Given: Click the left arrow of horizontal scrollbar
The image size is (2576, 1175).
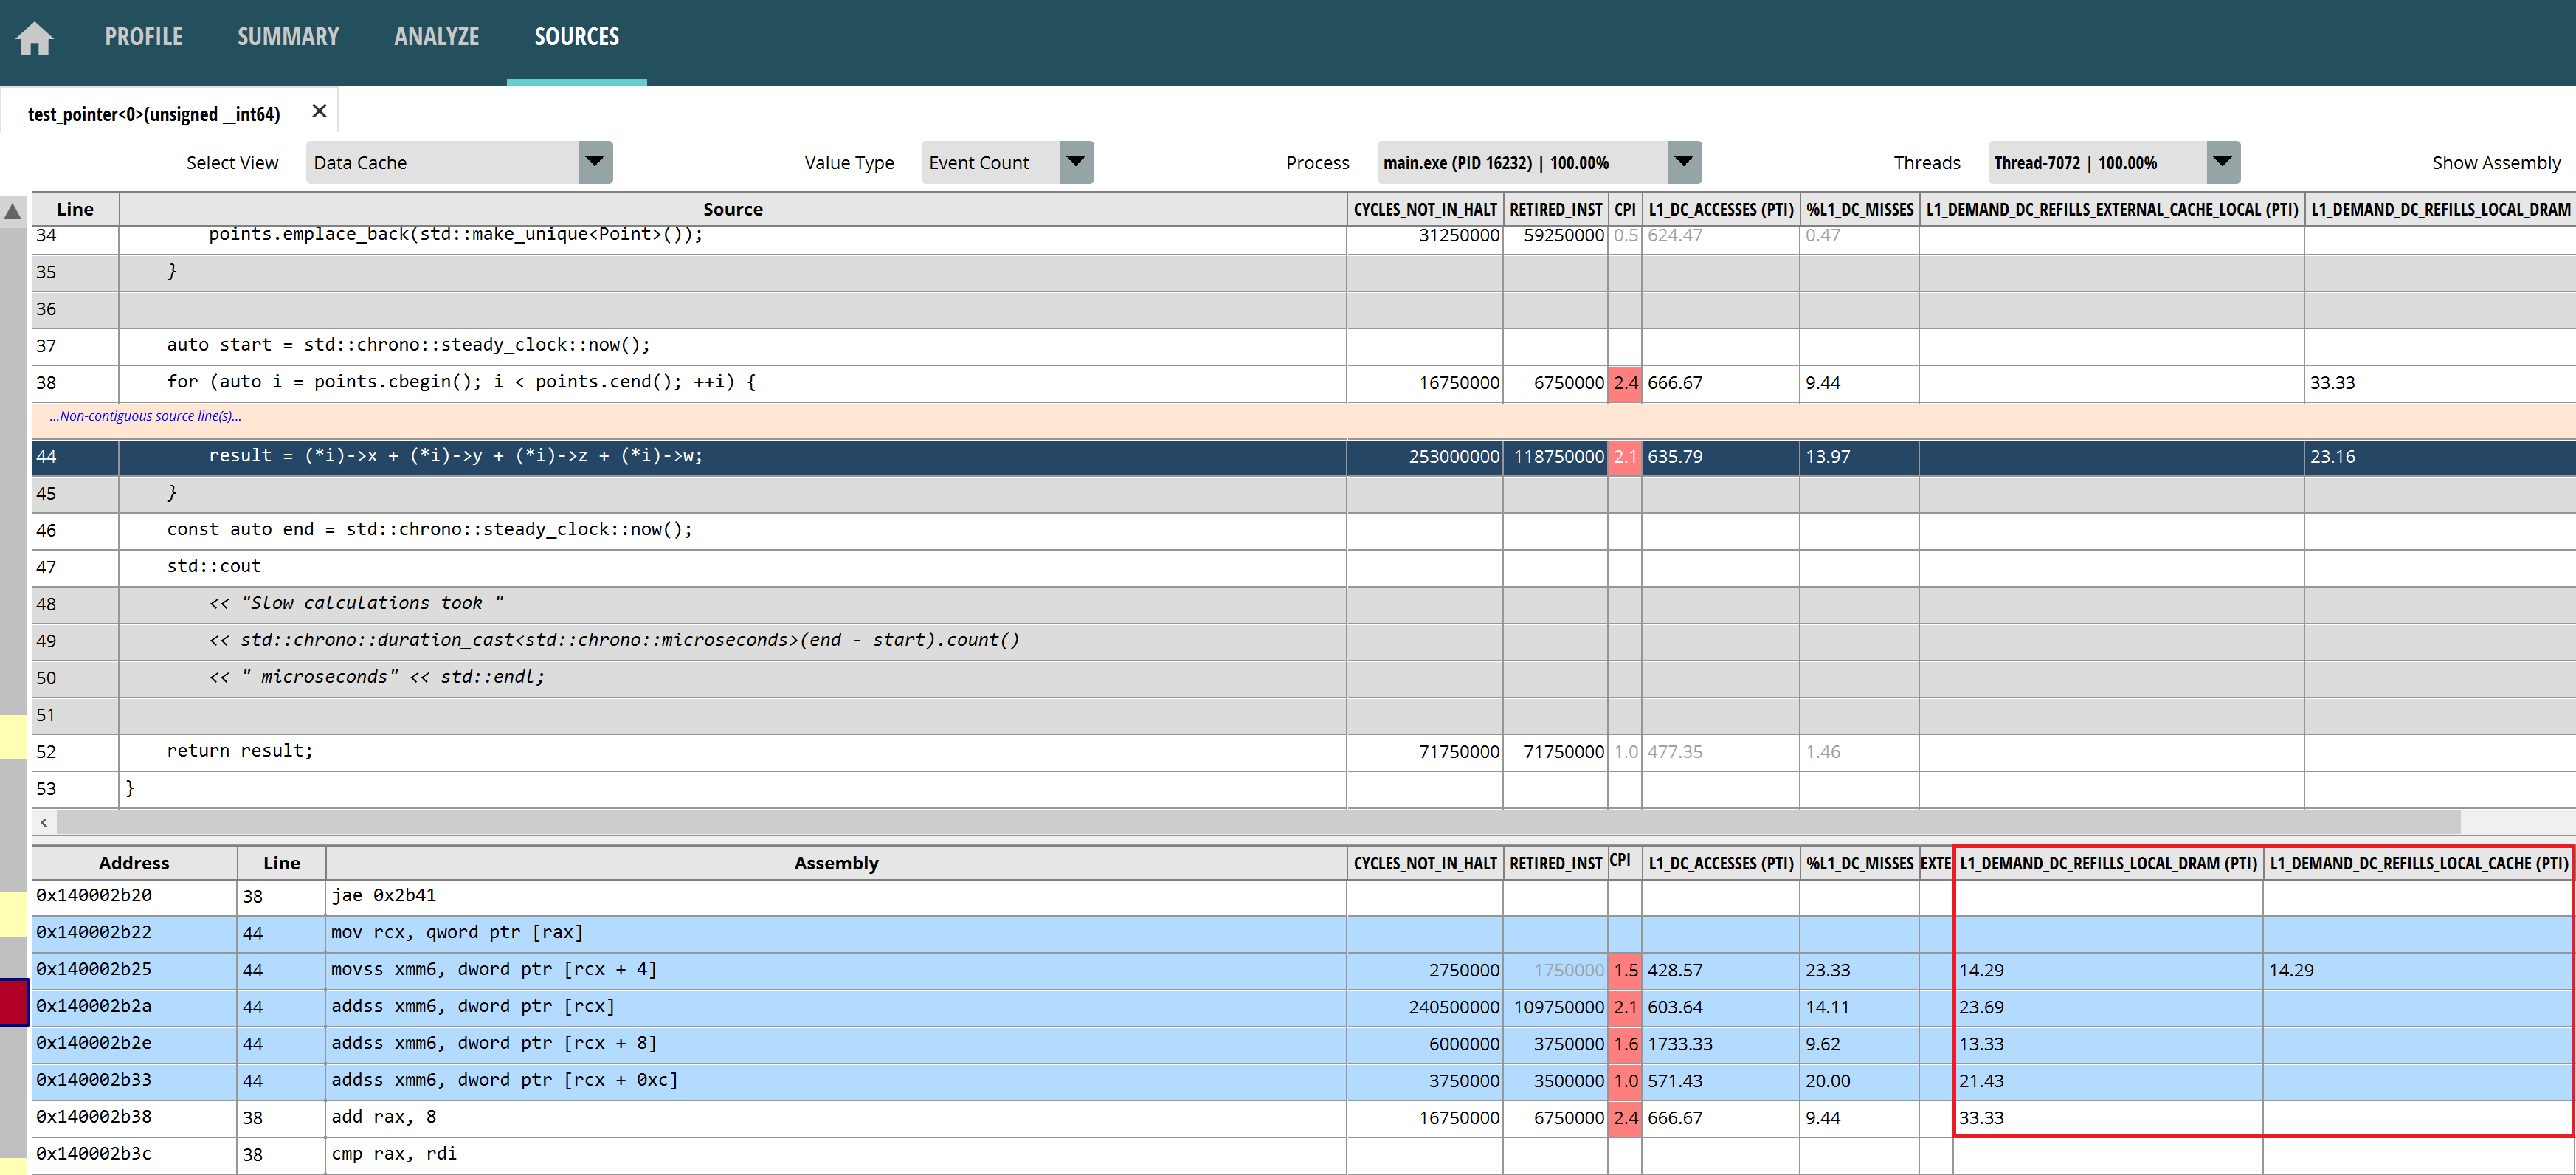Looking at the screenshot, I should point(44,822).
